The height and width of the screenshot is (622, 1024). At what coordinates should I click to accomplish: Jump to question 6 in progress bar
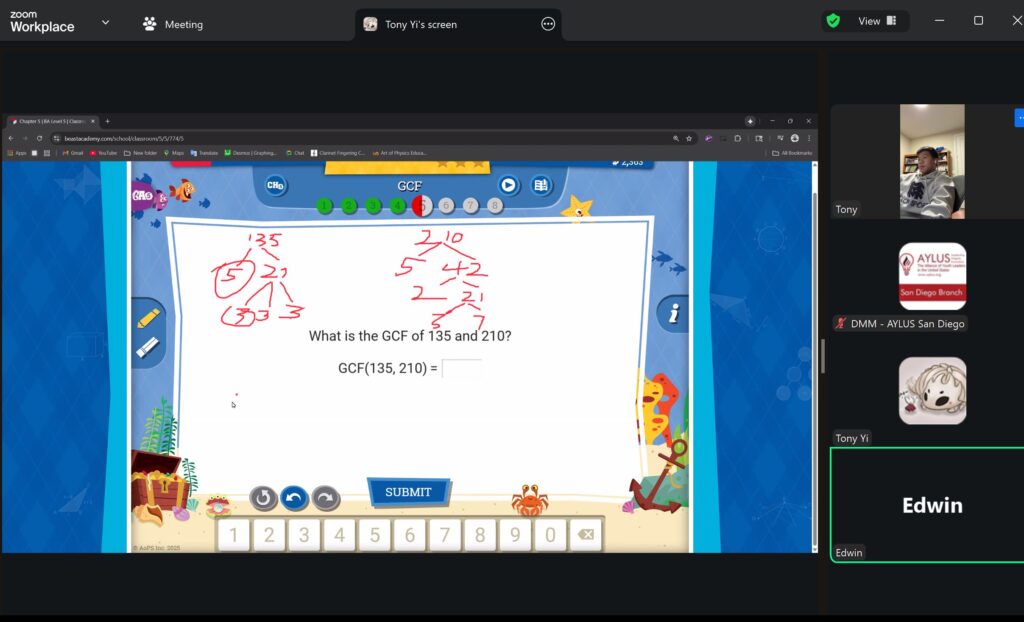click(x=447, y=206)
